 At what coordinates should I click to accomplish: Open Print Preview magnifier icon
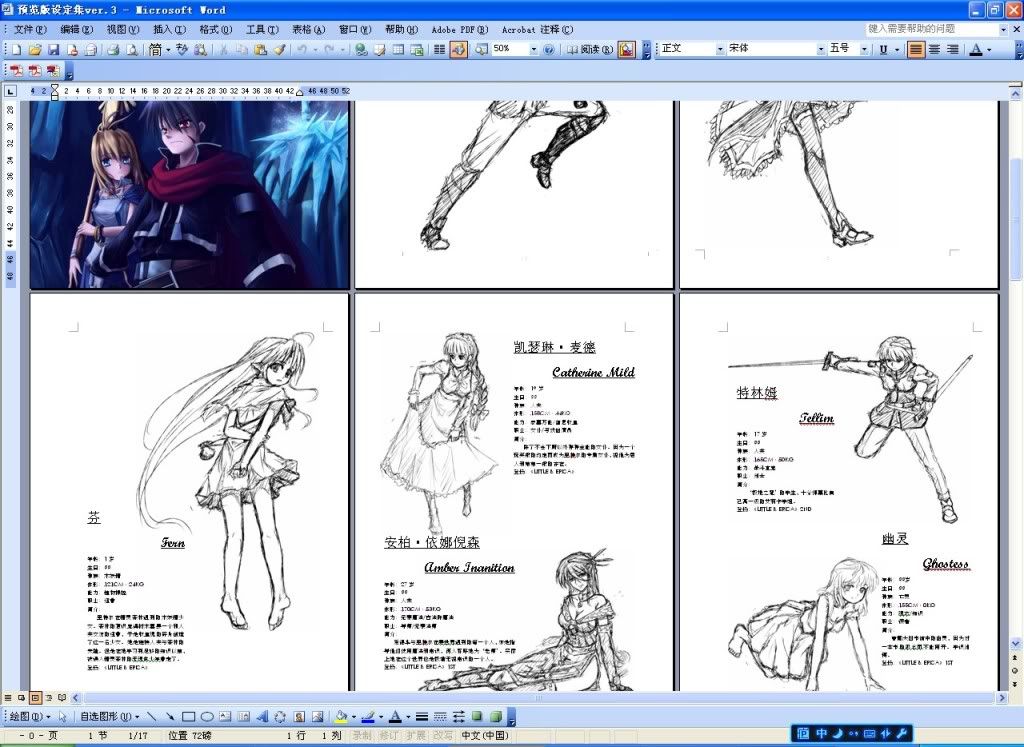pos(132,50)
